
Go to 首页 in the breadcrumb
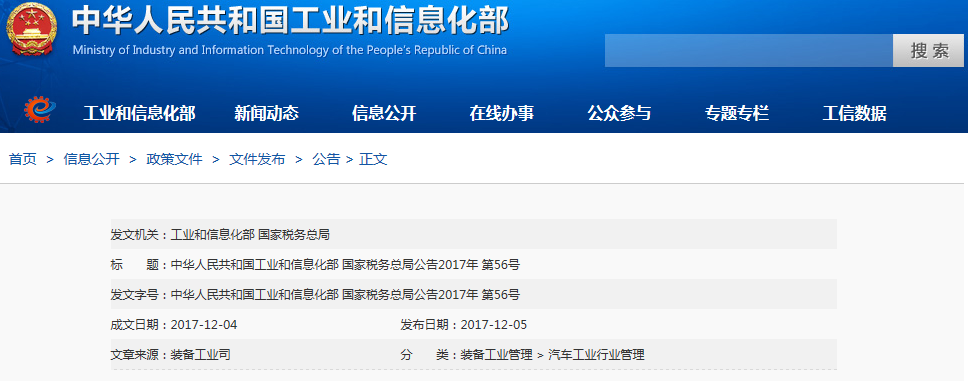pyautogui.click(x=23, y=159)
